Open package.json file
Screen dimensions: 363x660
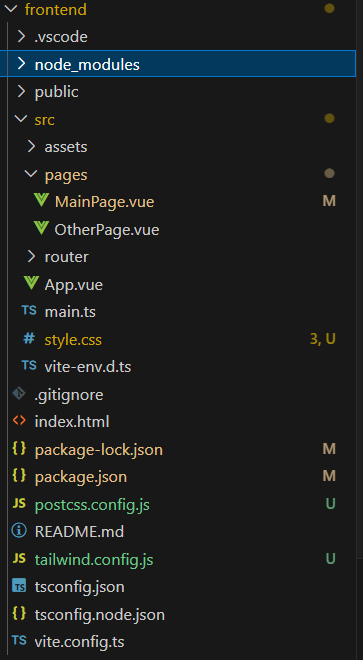(81, 477)
